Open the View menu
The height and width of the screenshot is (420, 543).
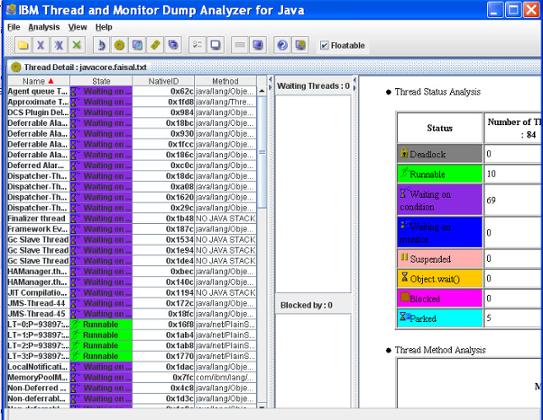click(77, 27)
